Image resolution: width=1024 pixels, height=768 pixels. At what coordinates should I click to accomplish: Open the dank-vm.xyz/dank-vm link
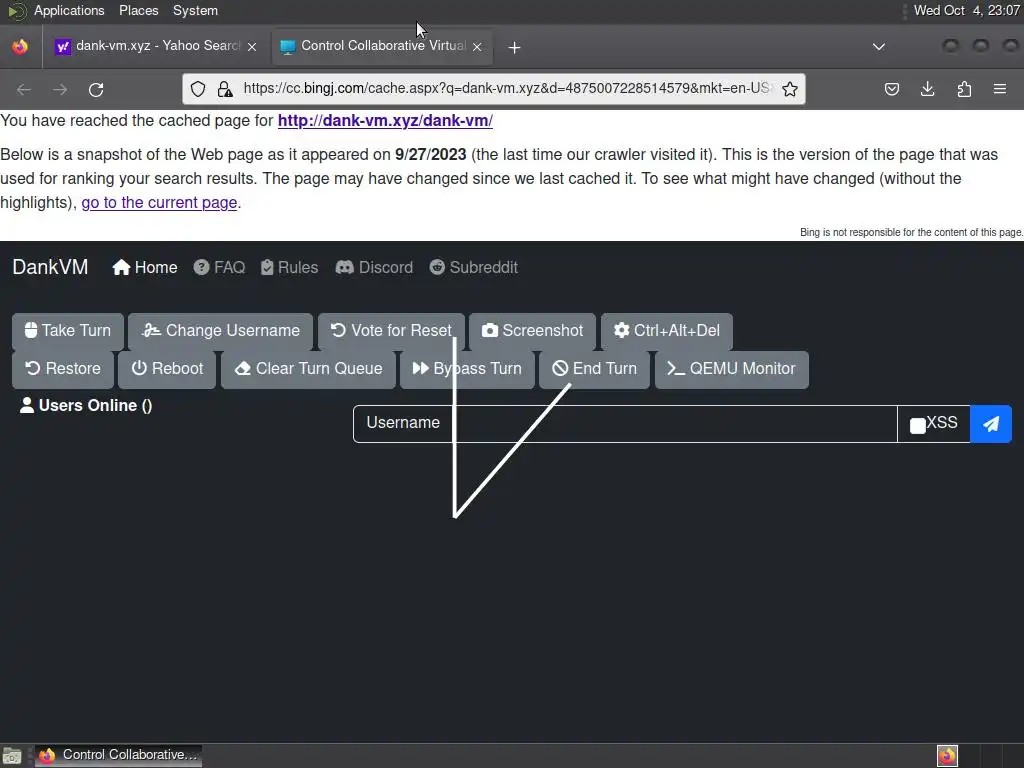pyautogui.click(x=385, y=121)
